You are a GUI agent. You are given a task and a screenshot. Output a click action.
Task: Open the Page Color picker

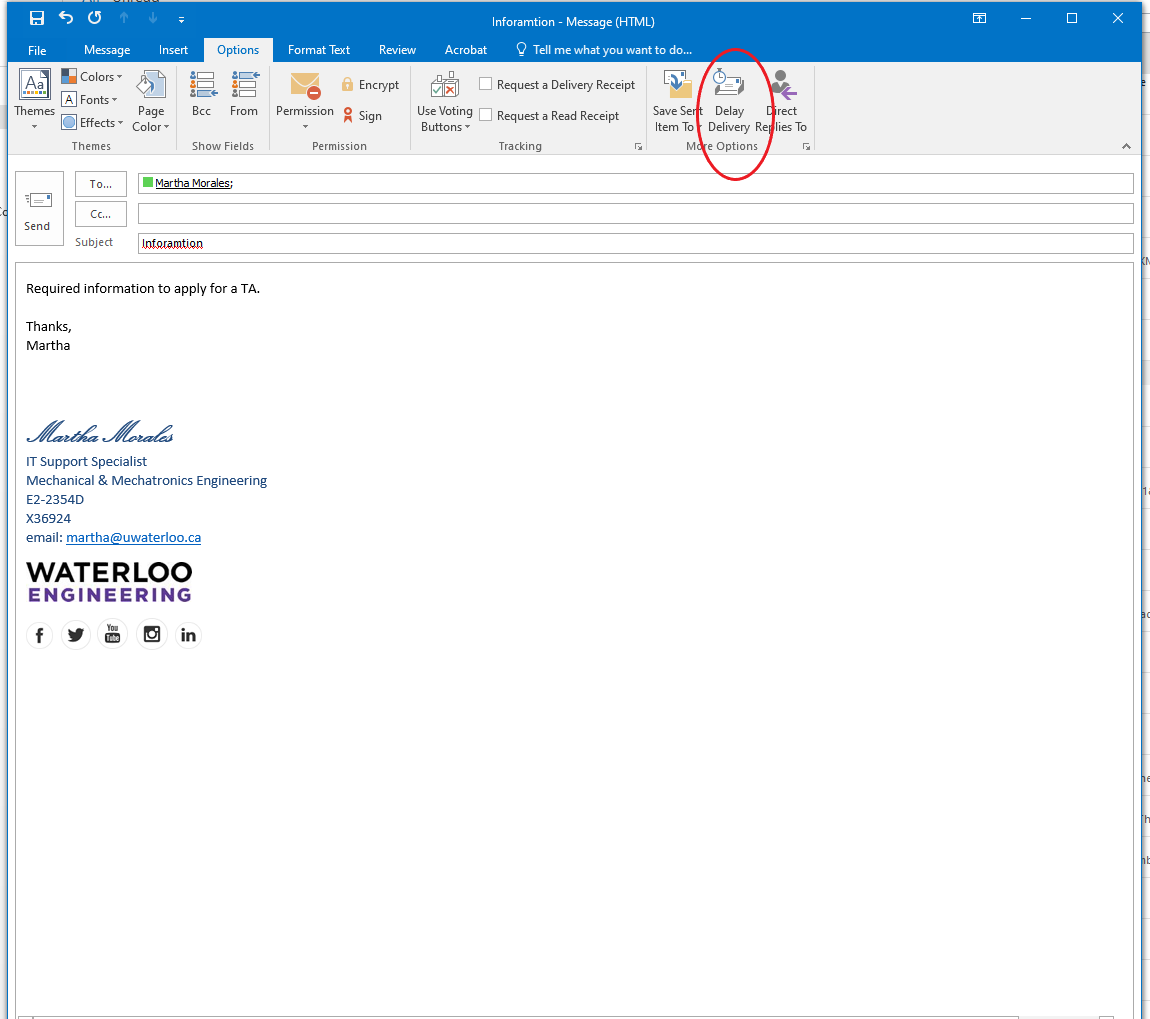(x=152, y=100)
